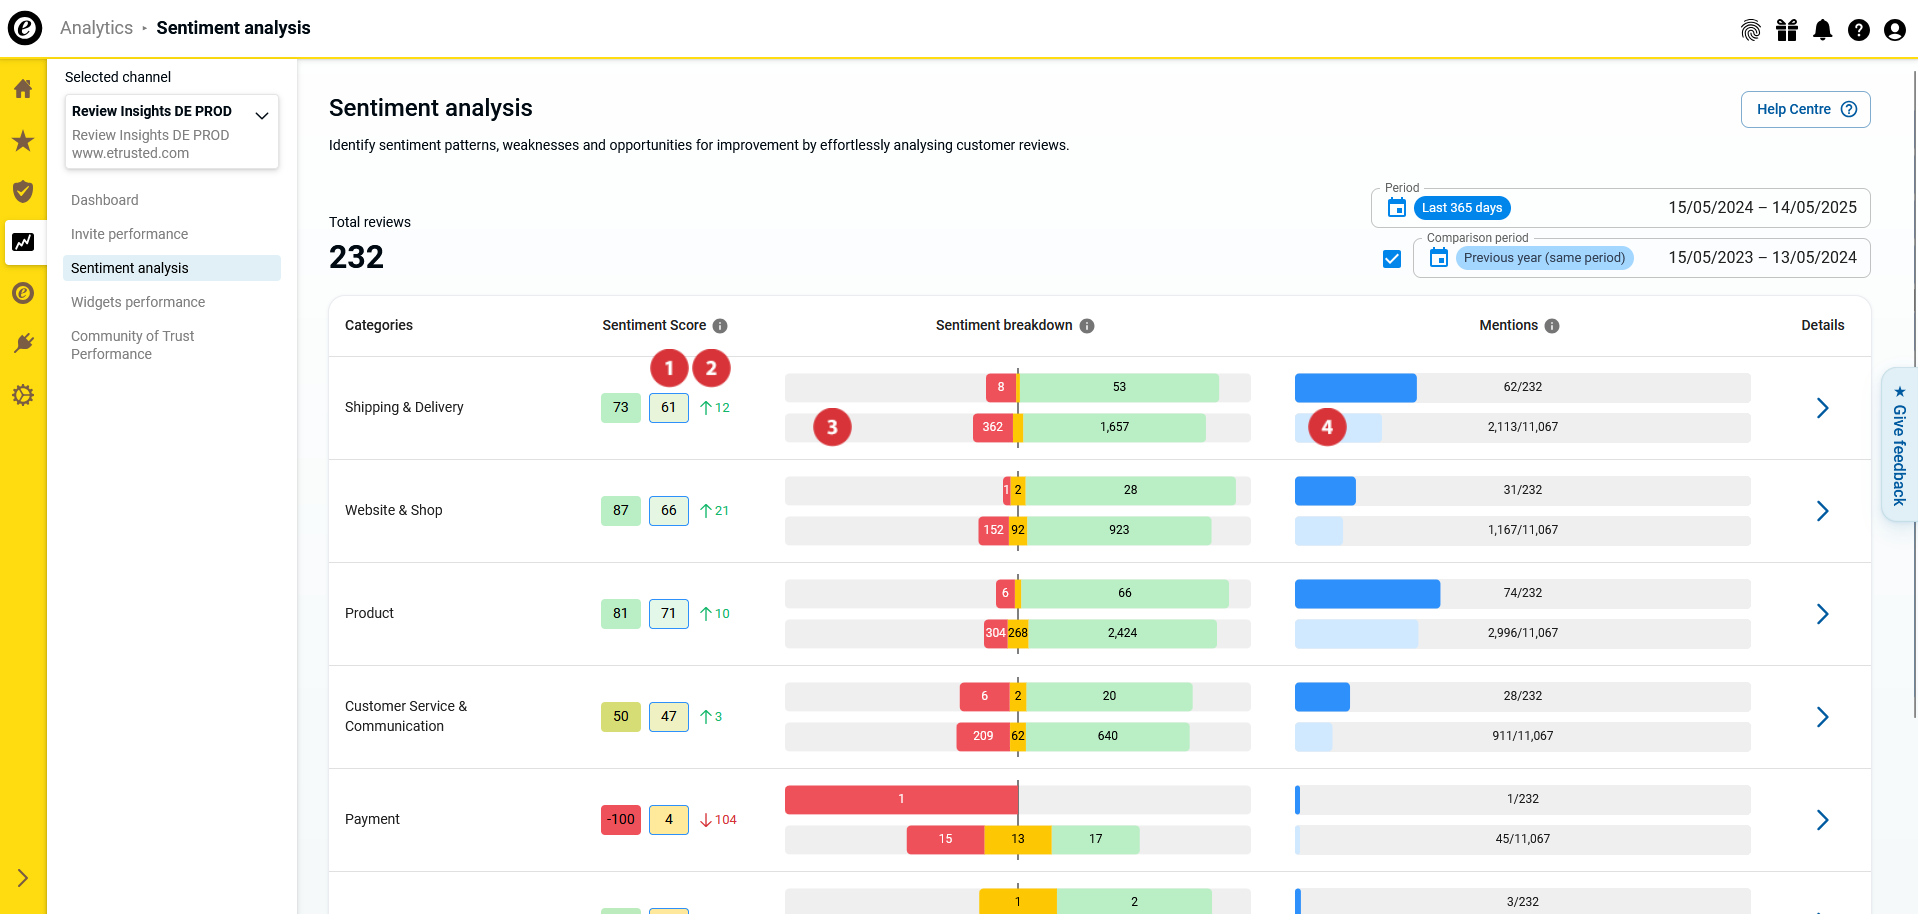1918x914 pixels.
Task: Go to Community of Trust Performance
Action: [x=133, y=345]
